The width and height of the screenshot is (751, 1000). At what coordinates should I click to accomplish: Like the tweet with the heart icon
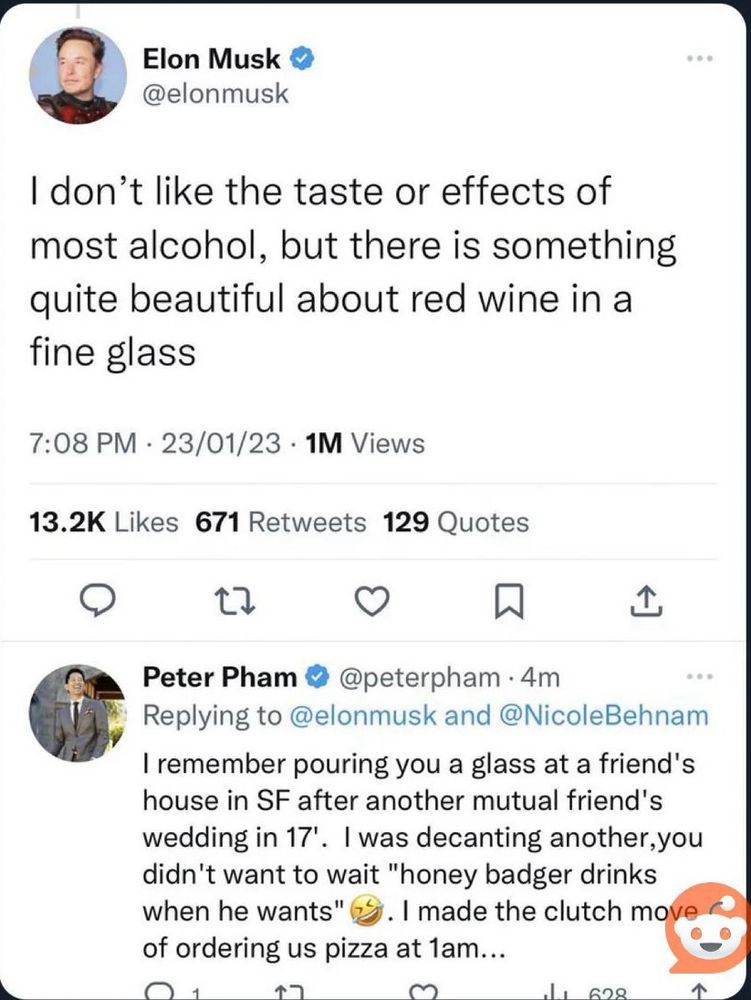pos(372,601)
